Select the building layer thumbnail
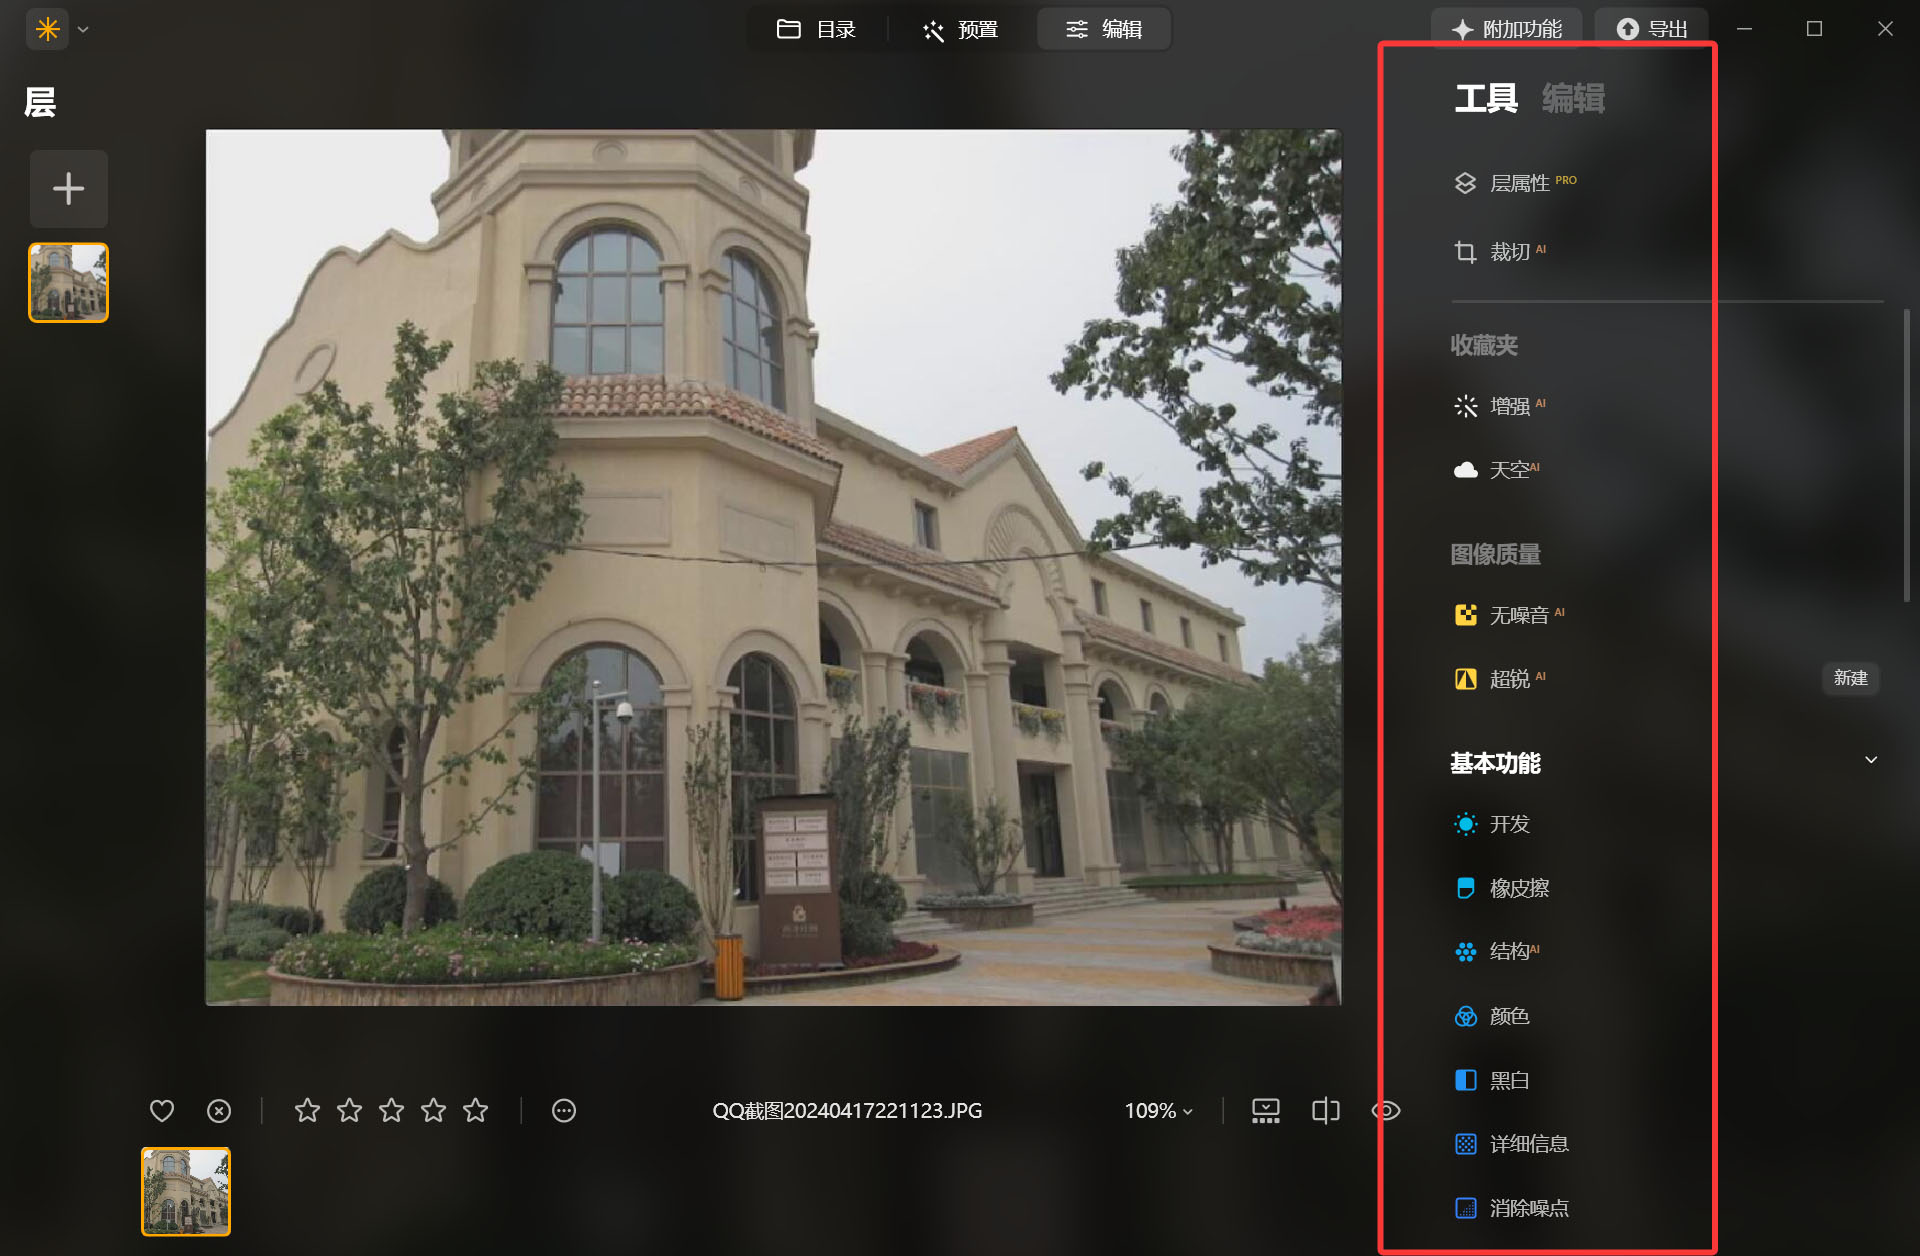1920x1256 pixels. click(x=68, y=282)
